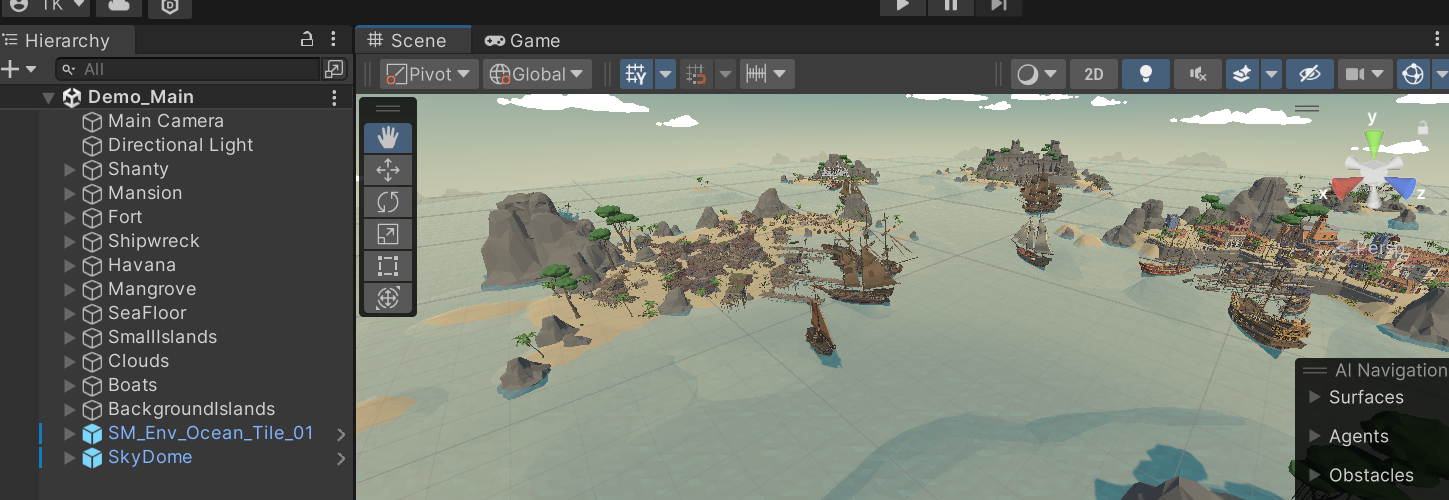Select the Move tool

coord(388,170)
